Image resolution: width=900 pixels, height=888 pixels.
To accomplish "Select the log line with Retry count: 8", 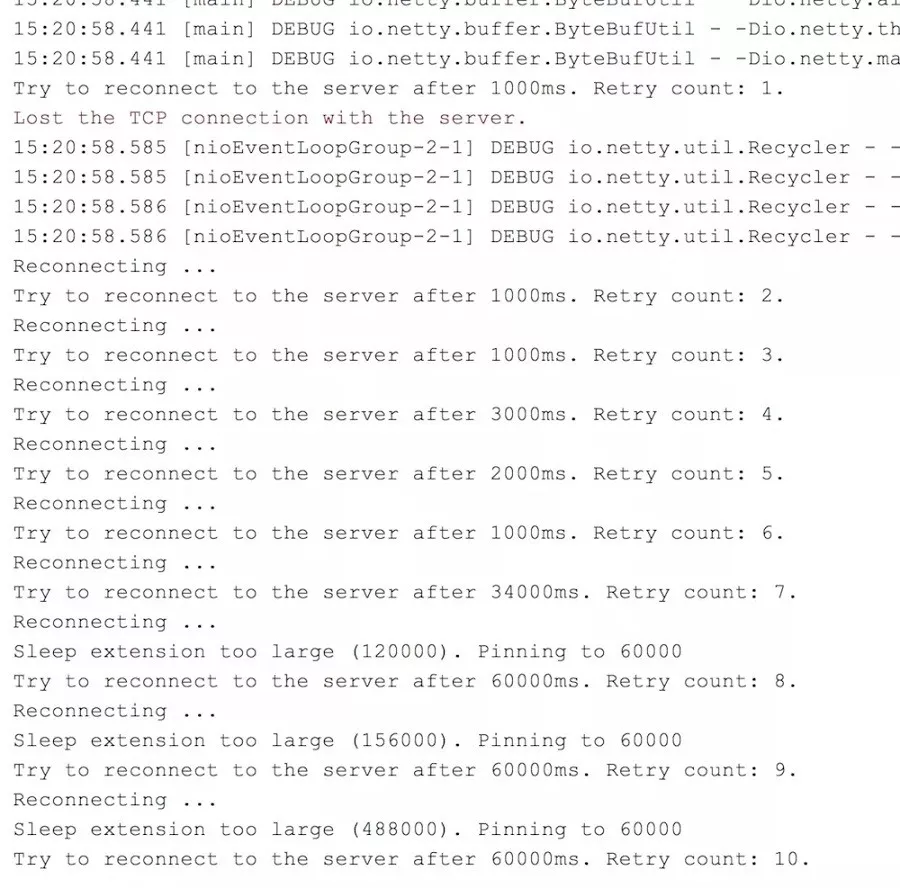I will [x=405, y=681].
